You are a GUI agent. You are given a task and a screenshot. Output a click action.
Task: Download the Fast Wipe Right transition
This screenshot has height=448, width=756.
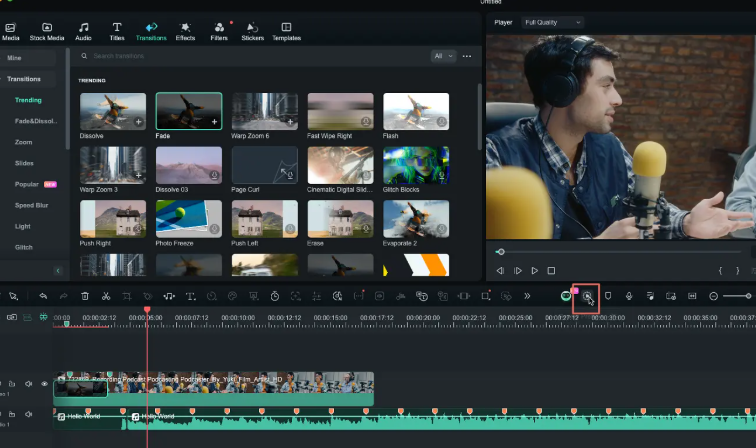(366, 122)
